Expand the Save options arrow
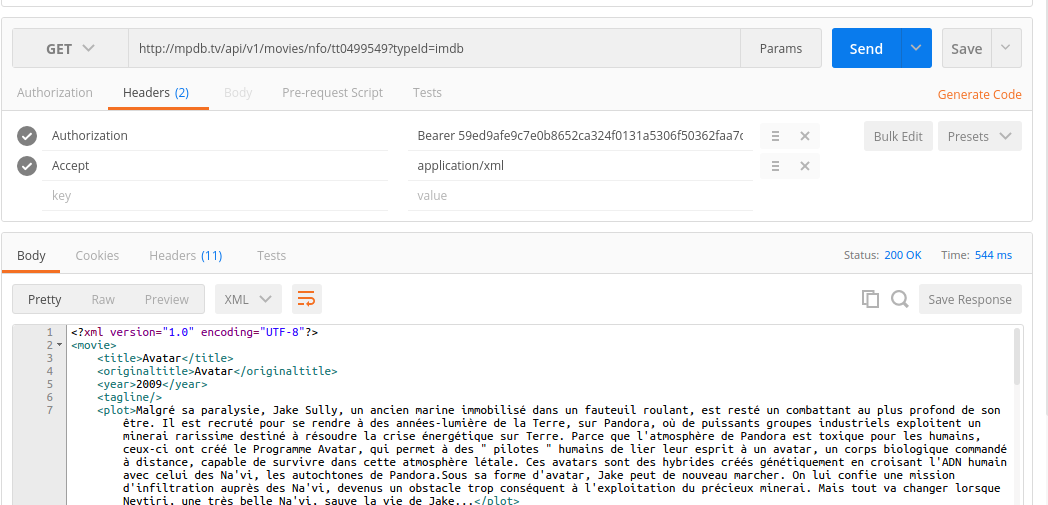Image resolution: width=1048 pixels, height=505 pixels. pos(1006,49)
